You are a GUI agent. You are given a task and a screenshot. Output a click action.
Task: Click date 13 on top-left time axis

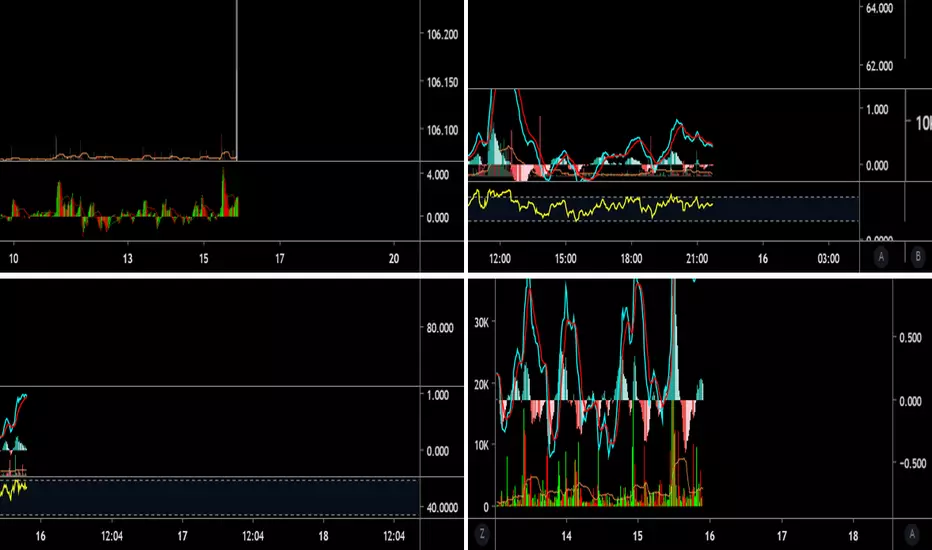coord(127,259)
